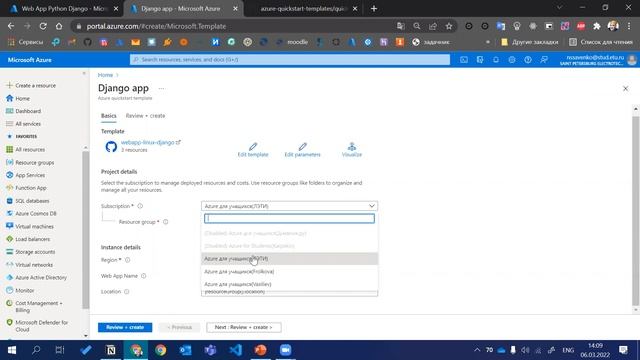Image resolution: width=640 pixels, height=360 pixels.
Task: Switch to the Basics tab
Action: click(109, 116)
